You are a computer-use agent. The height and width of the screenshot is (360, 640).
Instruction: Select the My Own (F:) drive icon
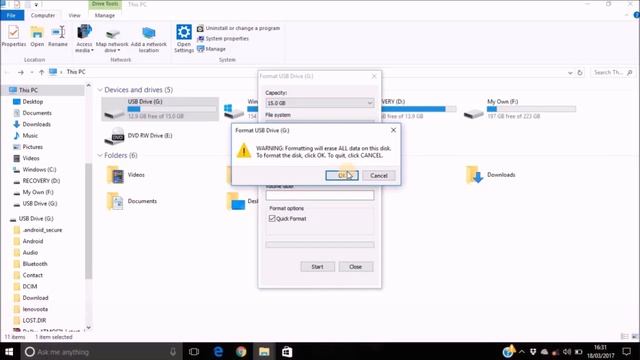click(473, 113)
